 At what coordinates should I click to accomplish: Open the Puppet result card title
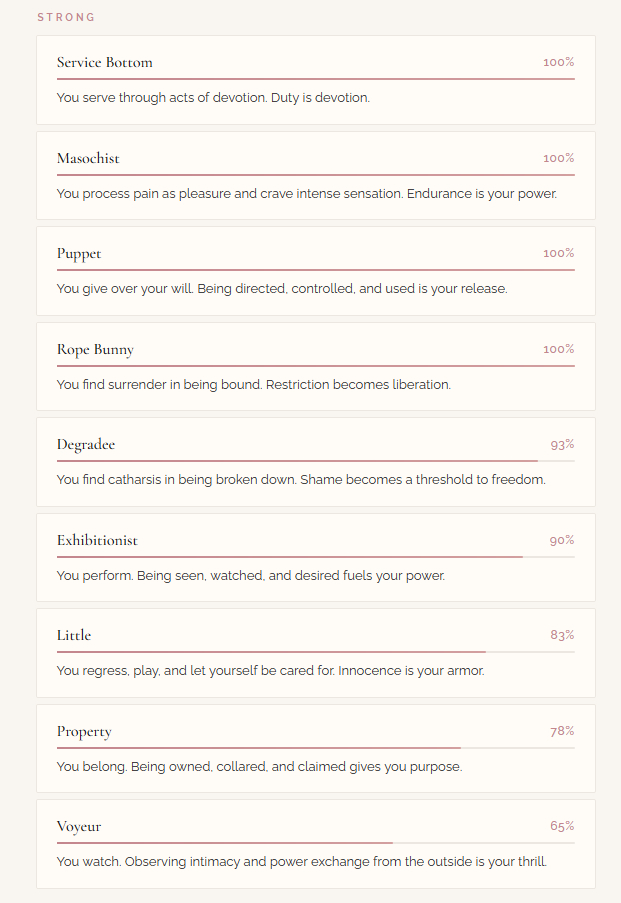[x=79, y=254]
